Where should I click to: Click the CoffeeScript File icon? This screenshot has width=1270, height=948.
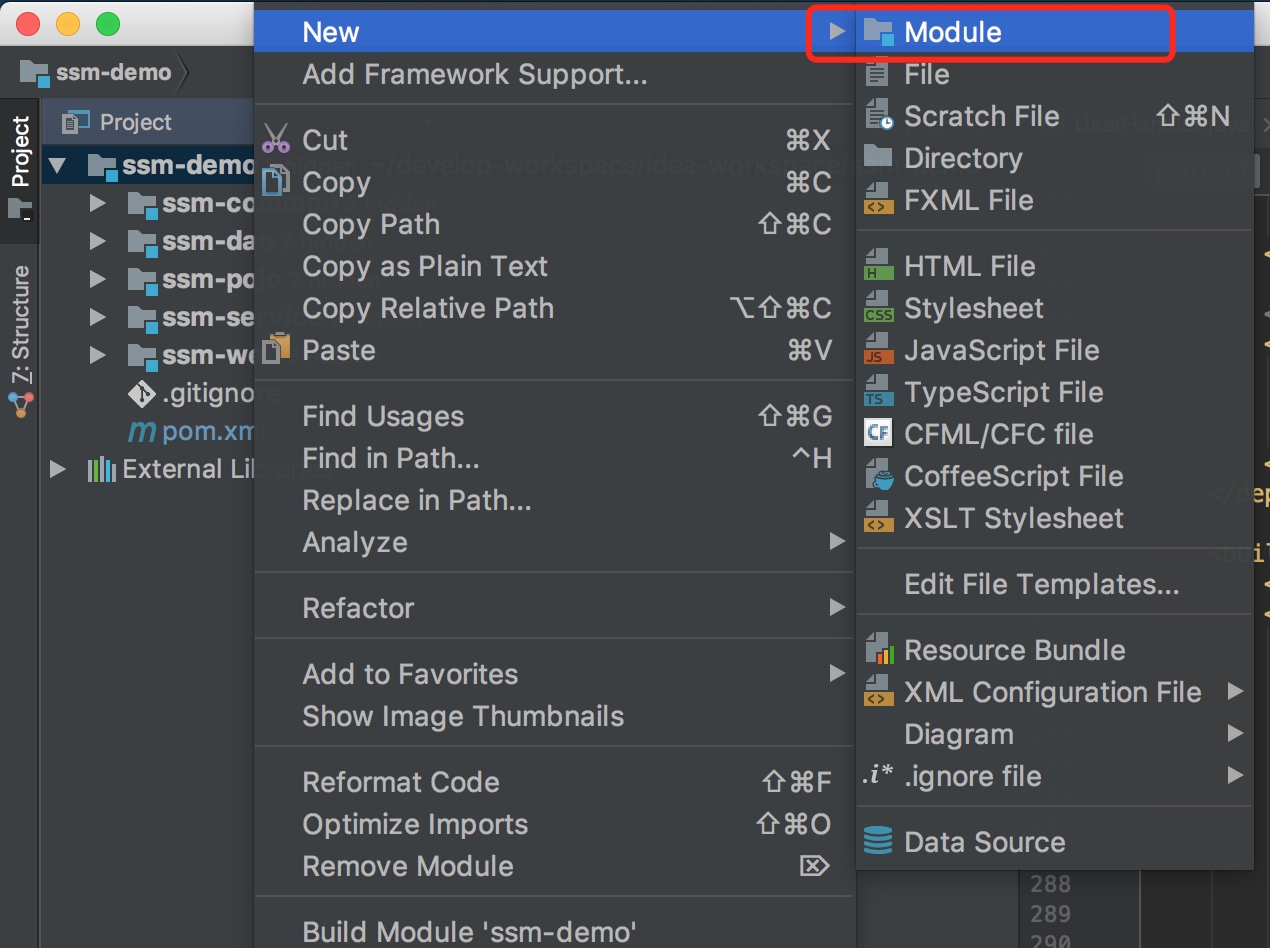point(880,476)
